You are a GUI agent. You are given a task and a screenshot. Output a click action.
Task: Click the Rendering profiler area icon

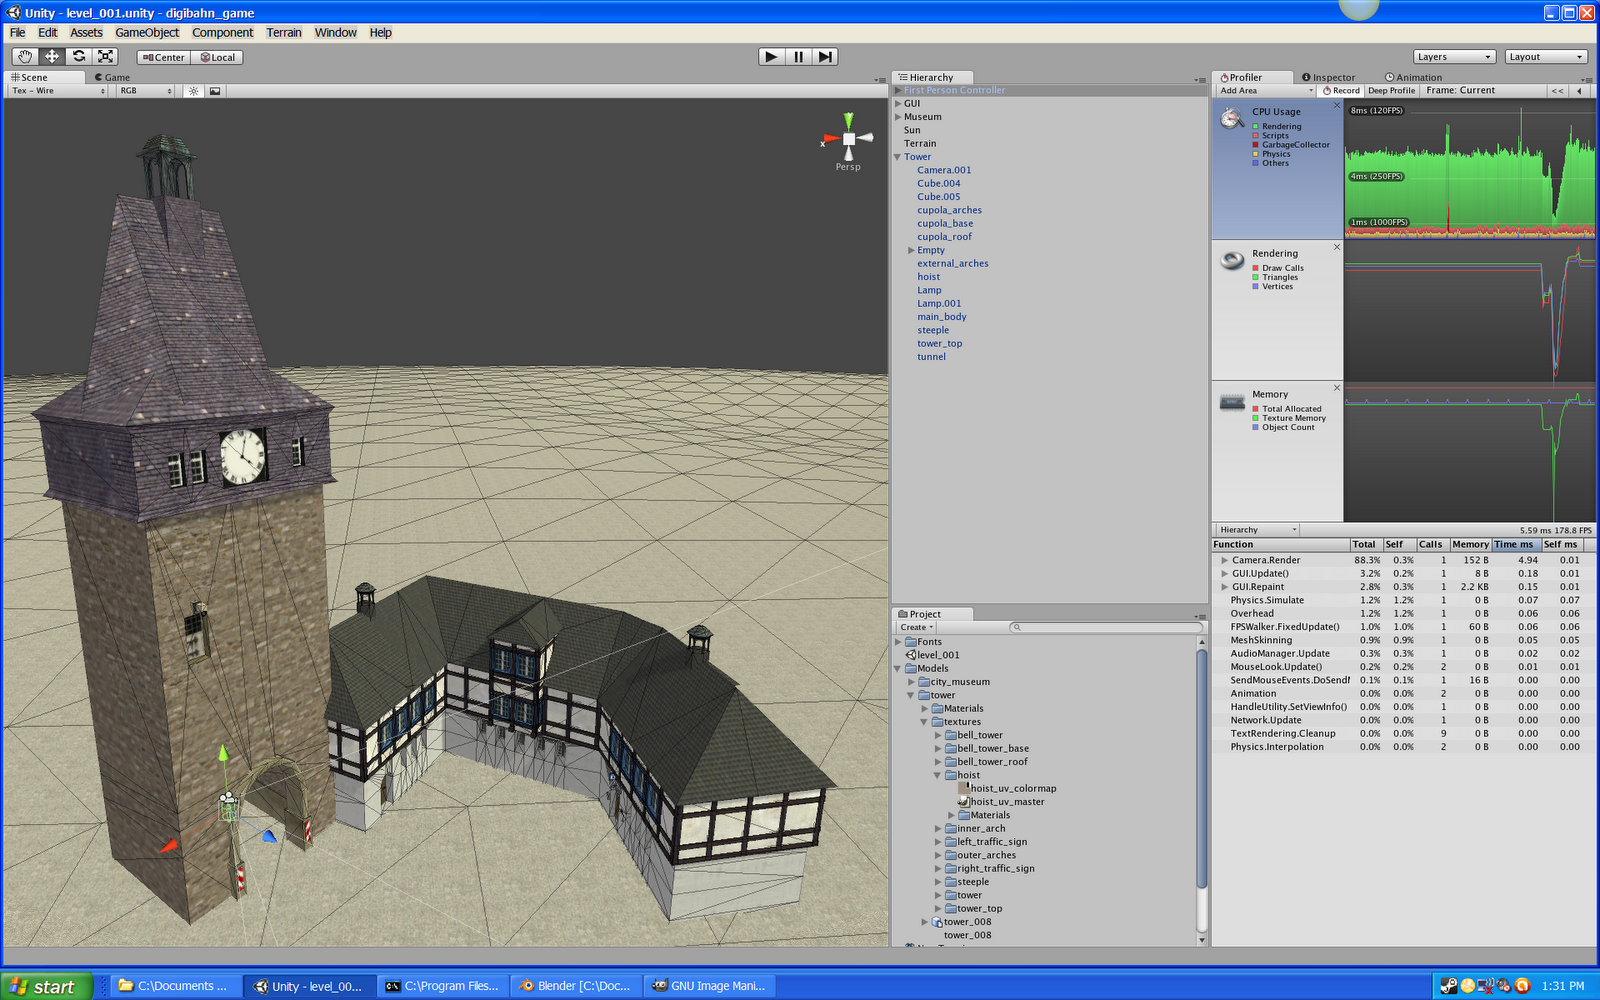(1231, 259)
